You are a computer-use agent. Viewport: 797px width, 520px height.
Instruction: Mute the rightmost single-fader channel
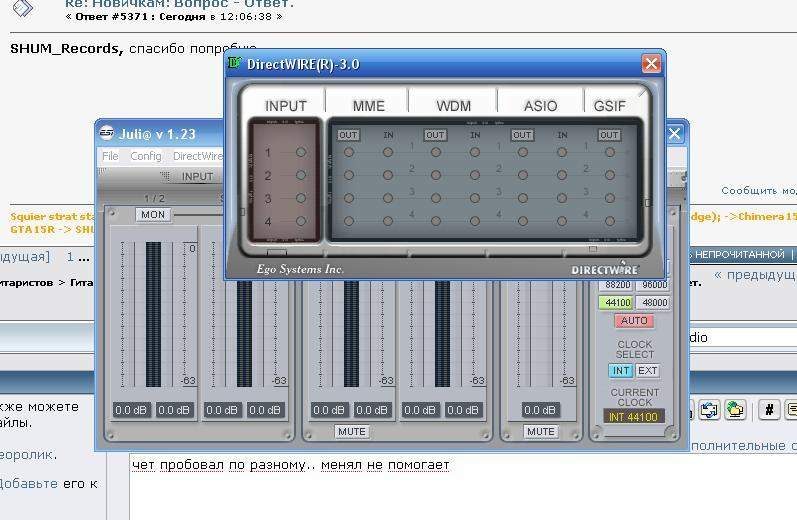tap(540, 432)
